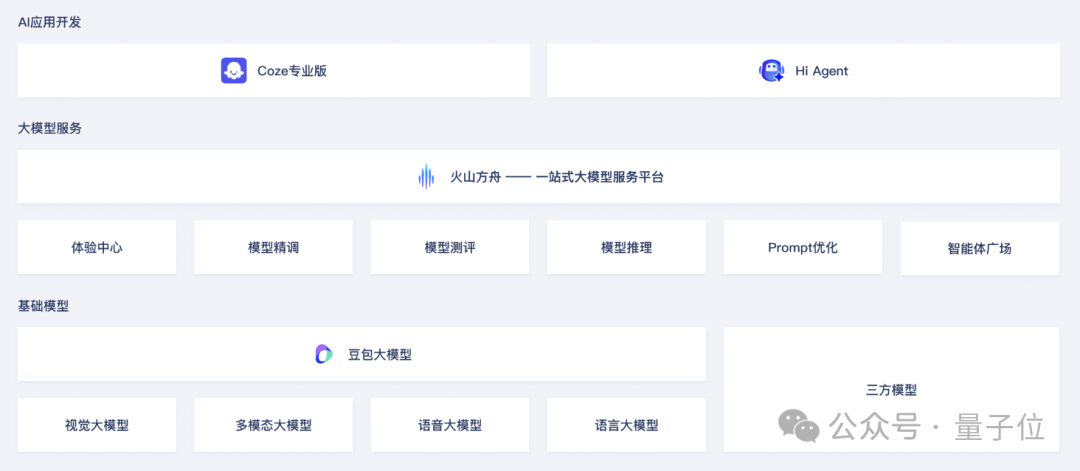Open the 豆包大模型 card

pyautogui.click(x=362, y=354)
